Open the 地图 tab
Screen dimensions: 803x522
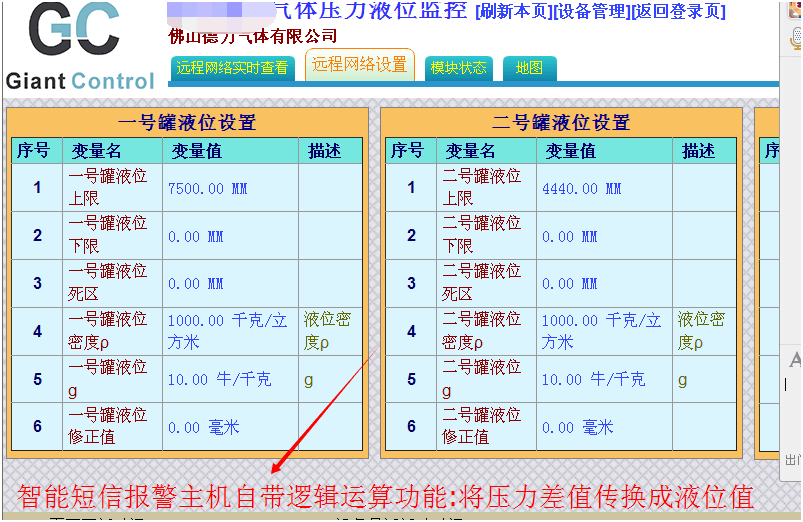(x=529, y=68)
